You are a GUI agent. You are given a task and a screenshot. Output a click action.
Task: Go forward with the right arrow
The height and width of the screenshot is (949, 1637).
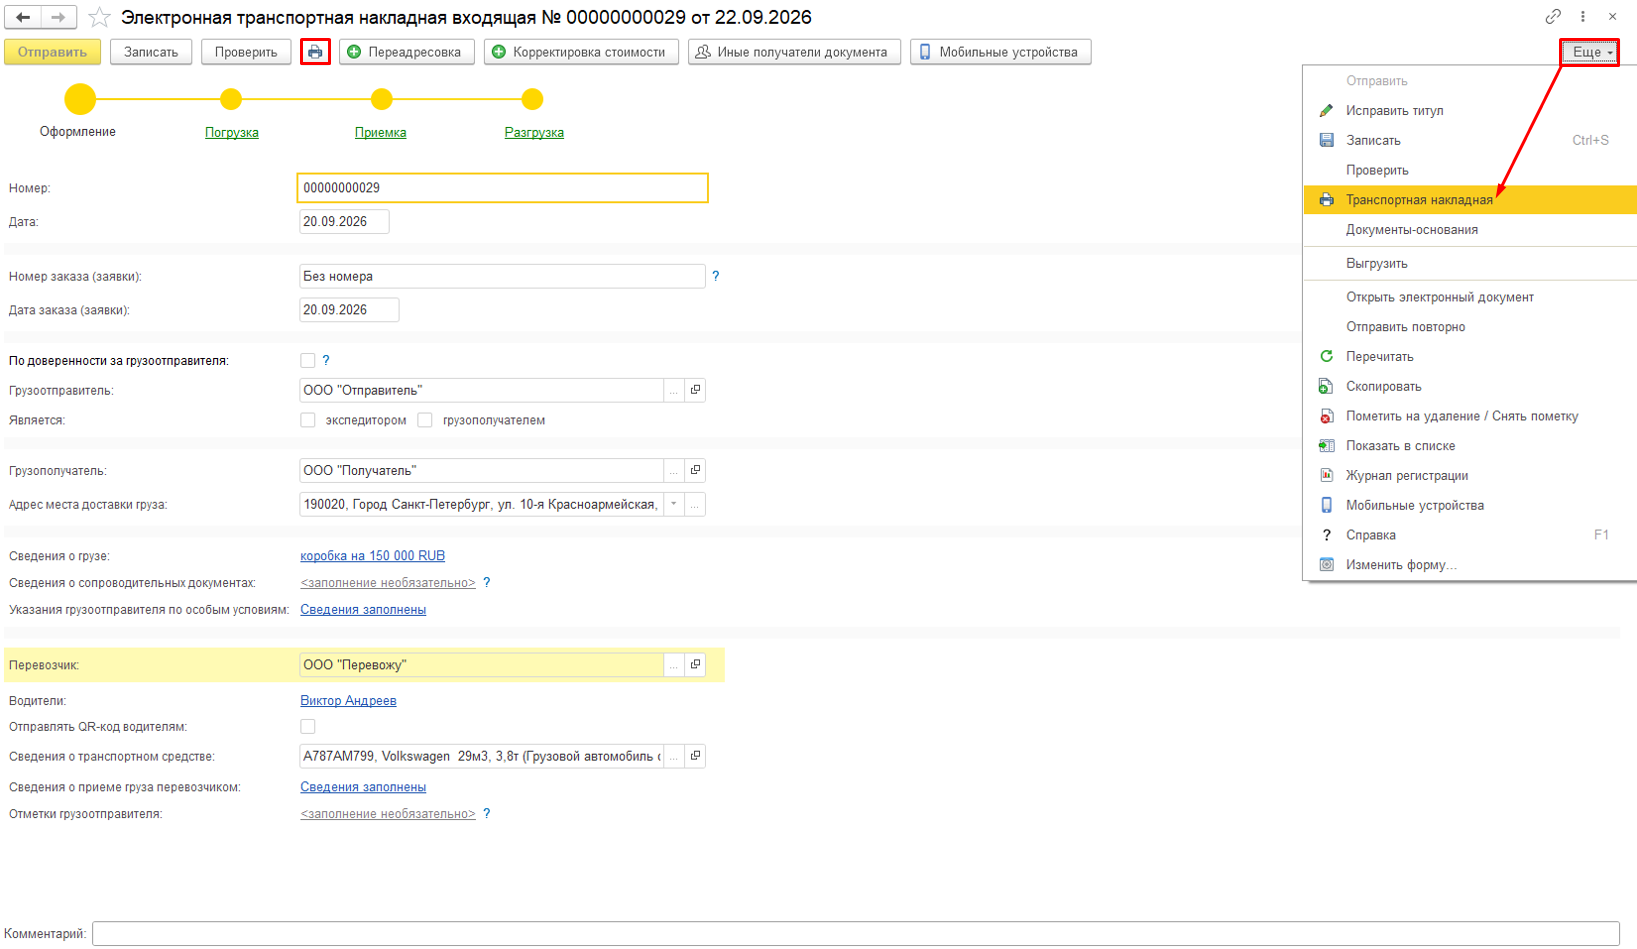point(58,17)
